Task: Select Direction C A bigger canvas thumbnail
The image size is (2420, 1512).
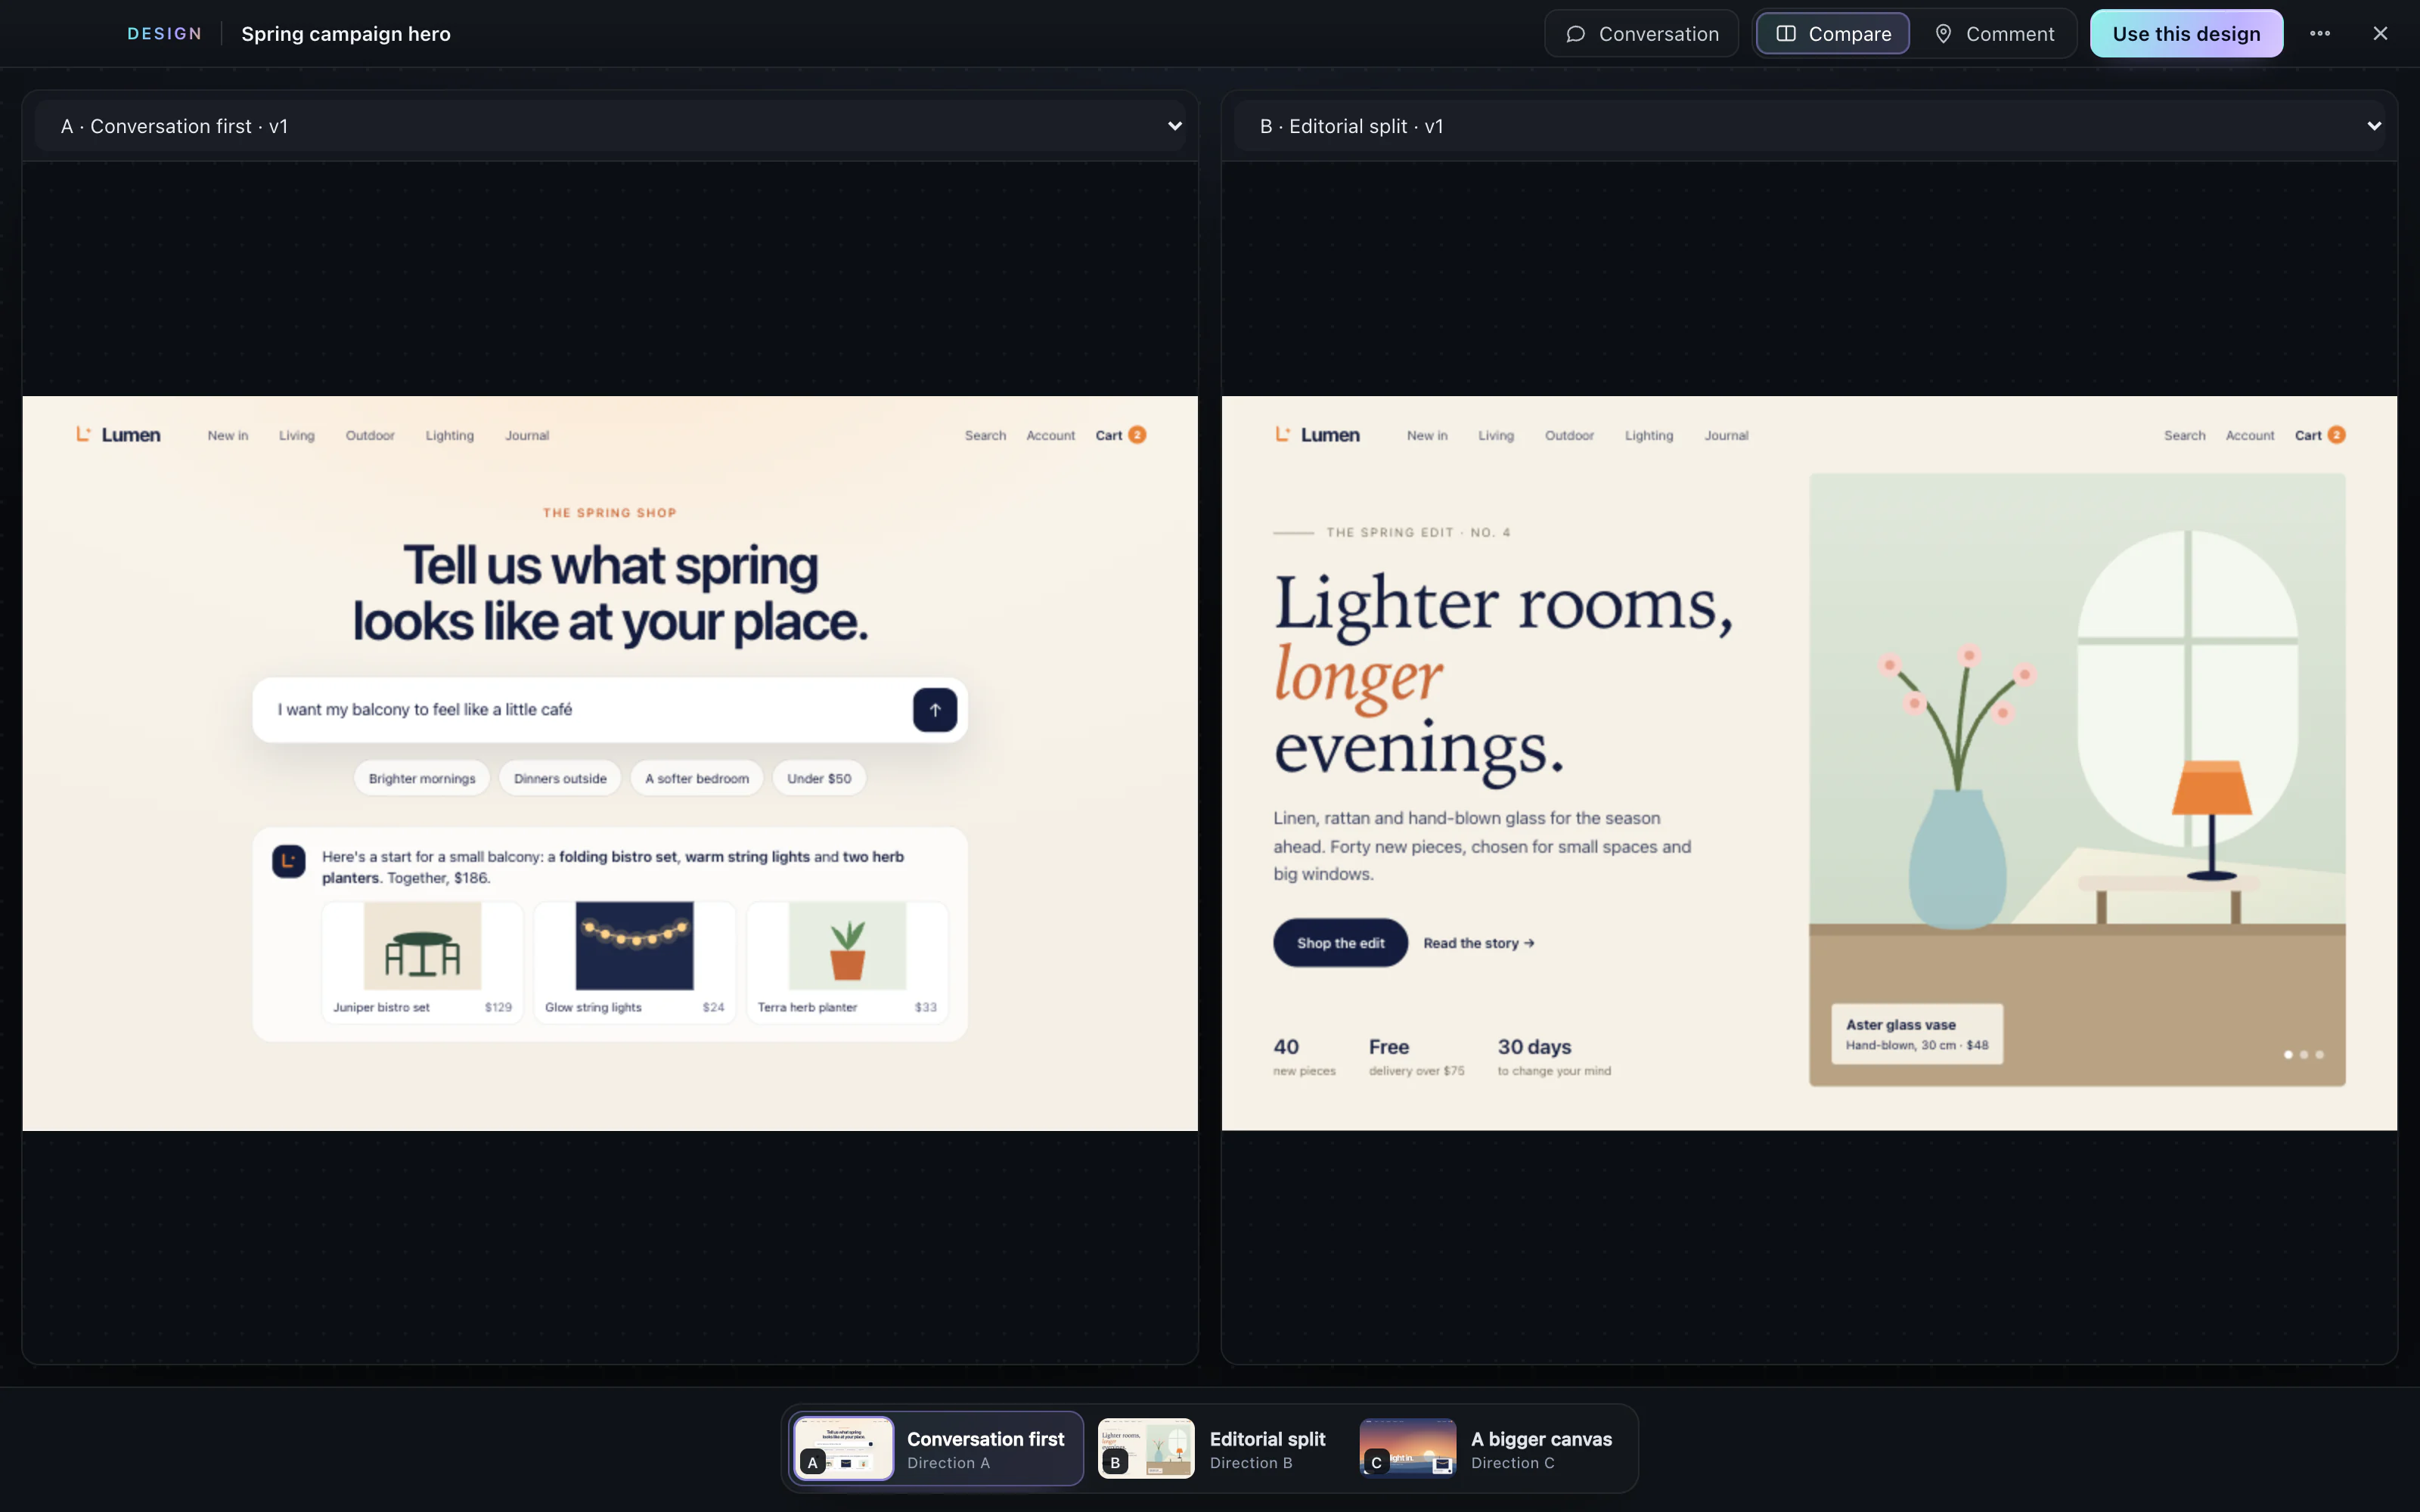Action: [1488, 1449]
